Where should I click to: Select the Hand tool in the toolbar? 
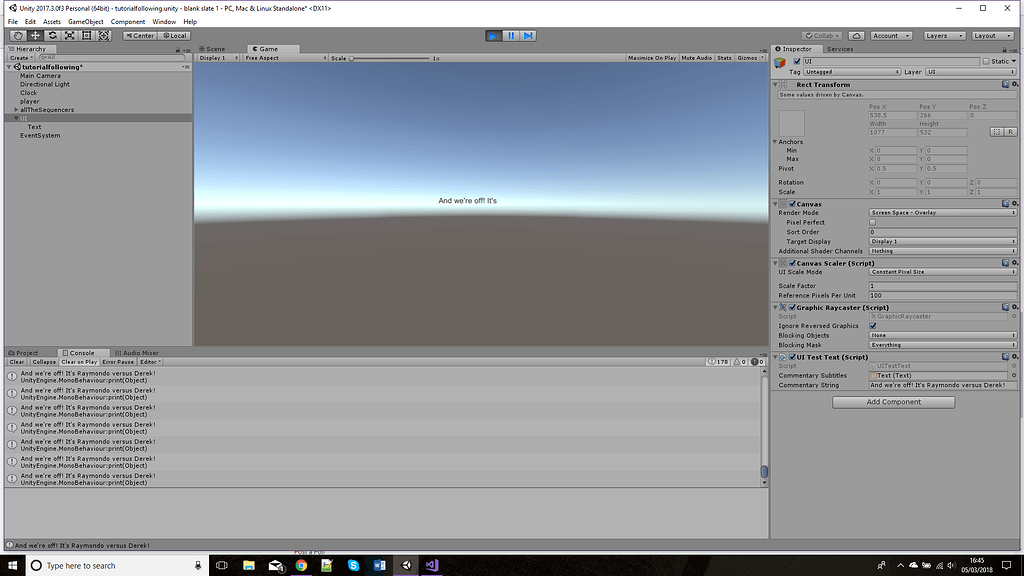[18, 35]
